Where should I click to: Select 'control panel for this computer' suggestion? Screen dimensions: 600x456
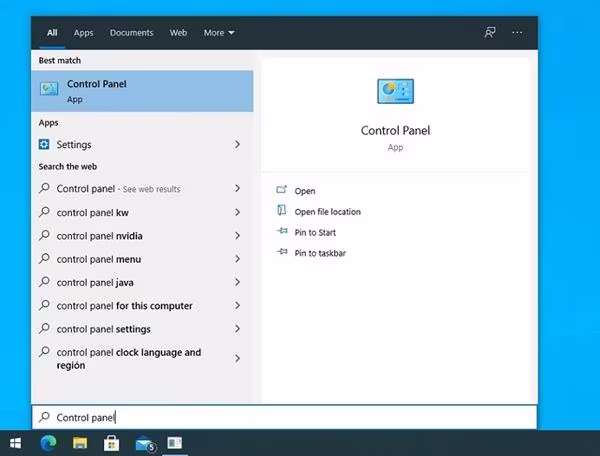coord(142,306)
